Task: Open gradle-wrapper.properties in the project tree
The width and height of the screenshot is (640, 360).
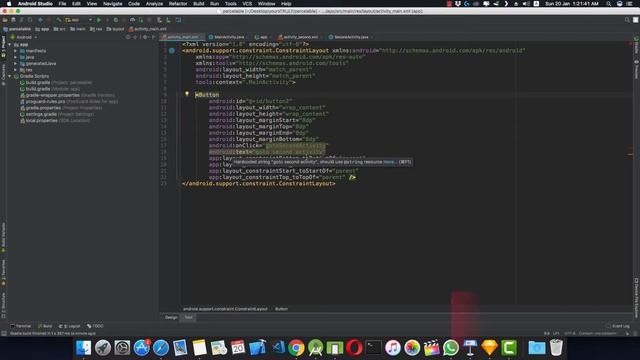Action: click(x=53, y=95)
